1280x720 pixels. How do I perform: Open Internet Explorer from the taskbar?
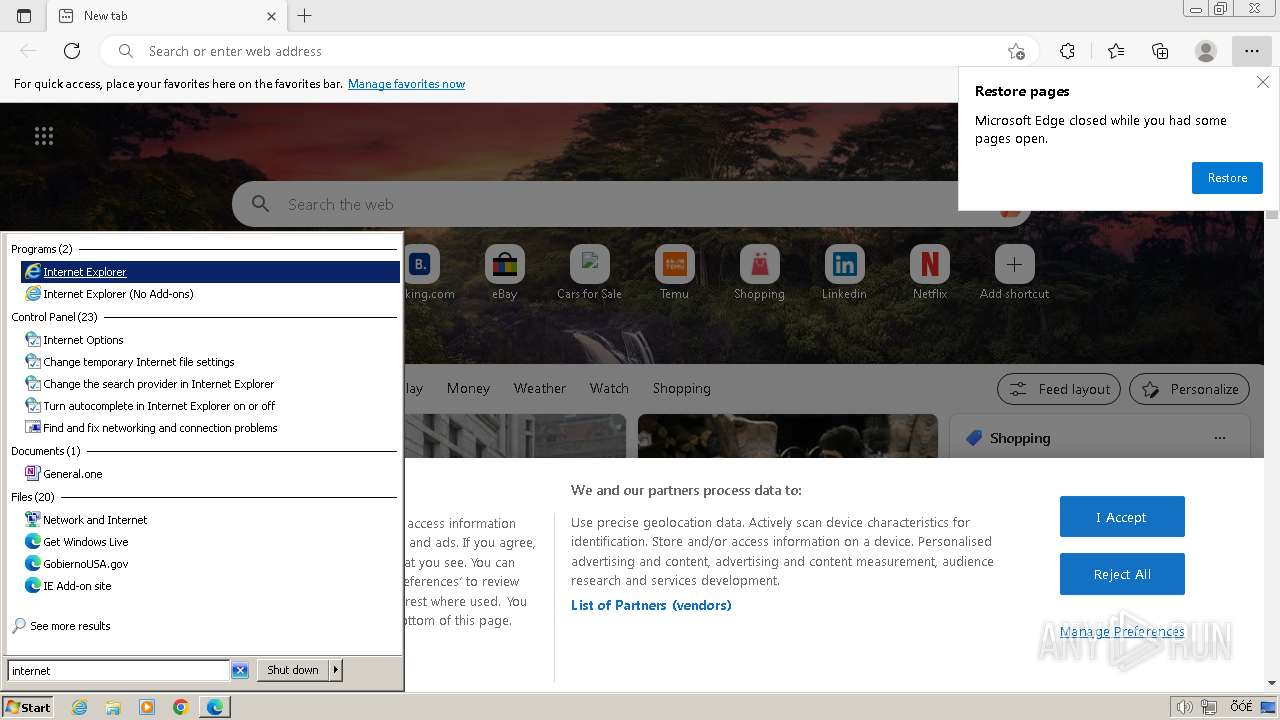coord(80,707)
